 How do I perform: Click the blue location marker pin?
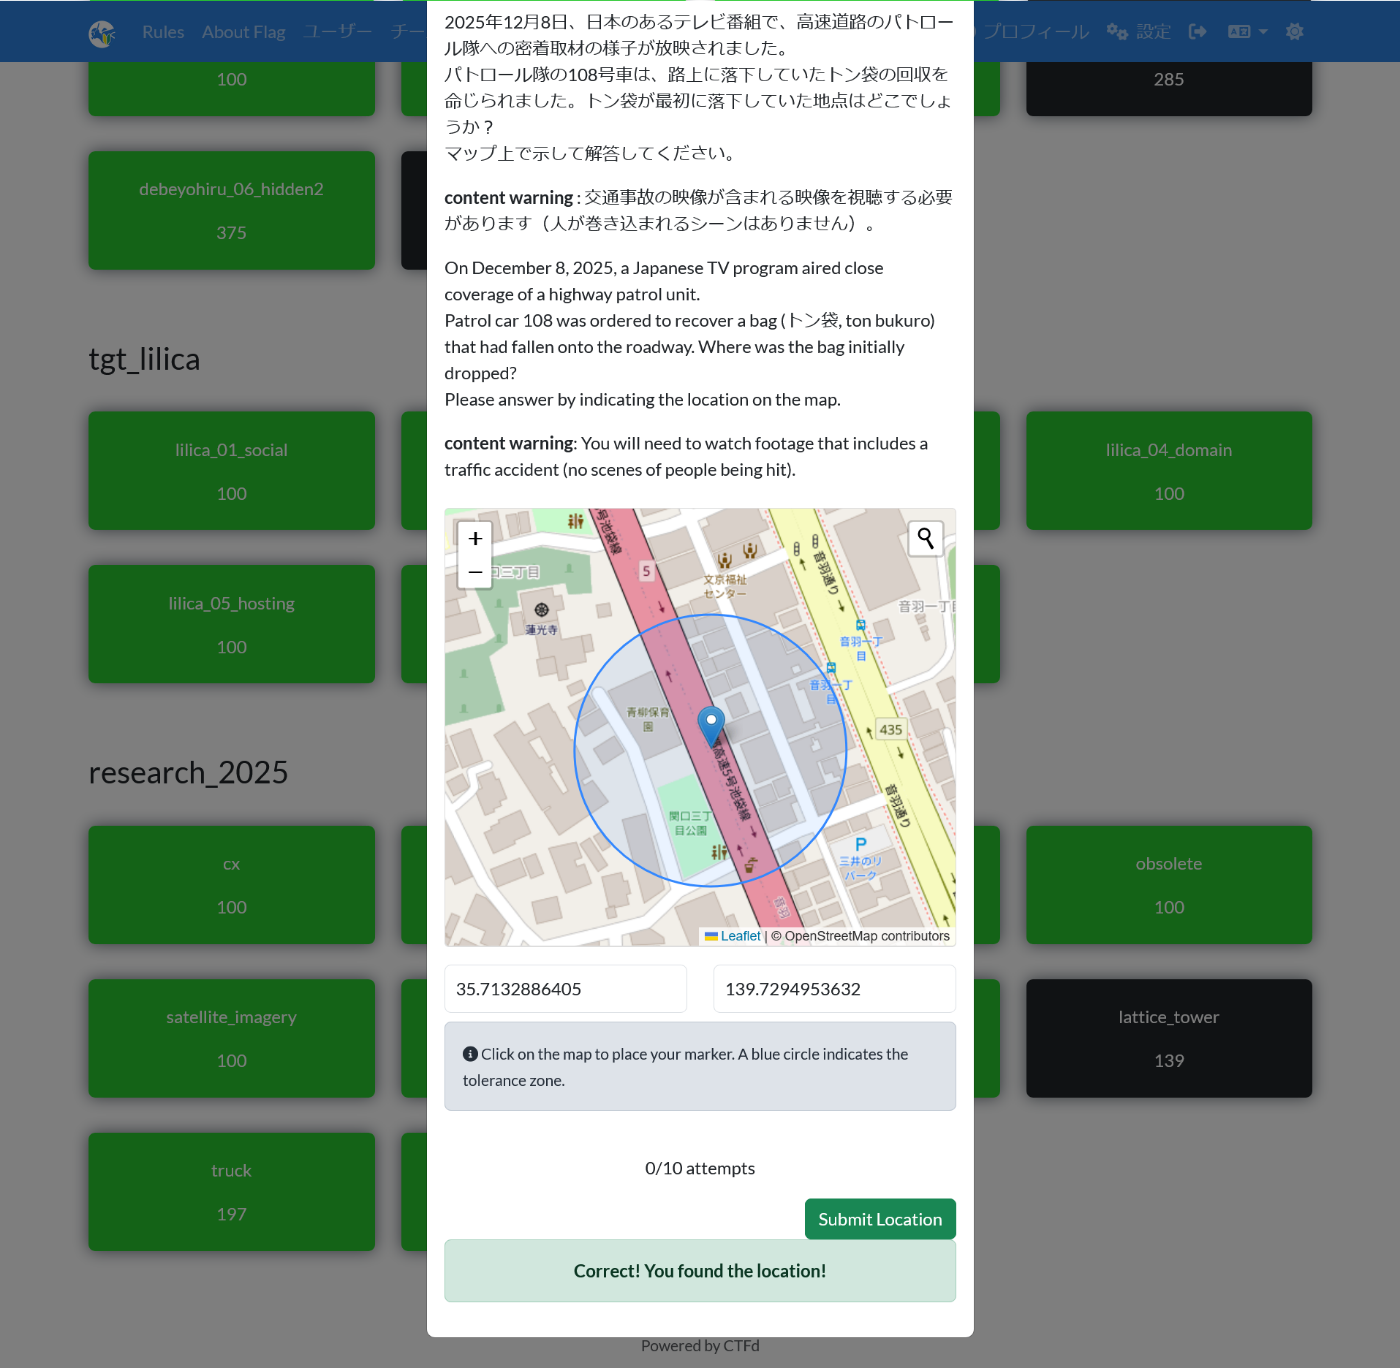711,726
